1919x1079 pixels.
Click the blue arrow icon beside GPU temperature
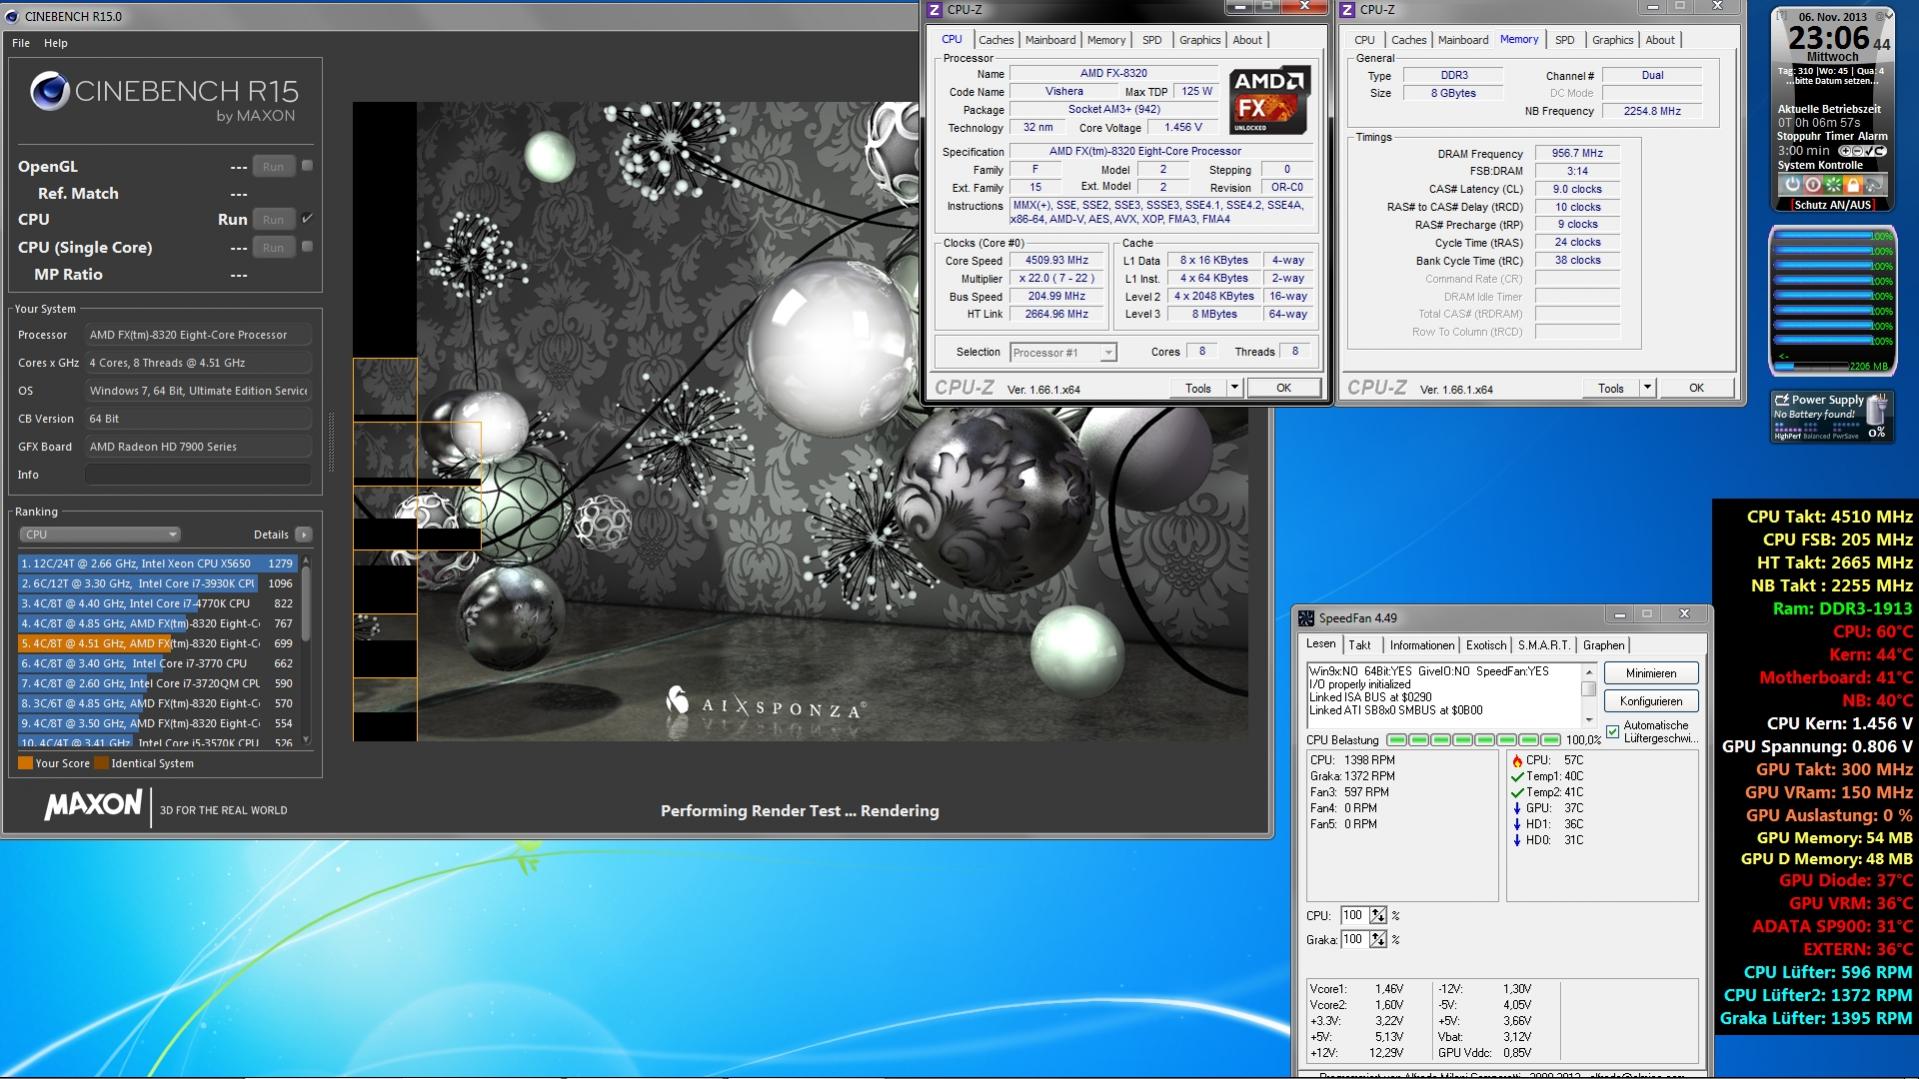point(1517,808)
